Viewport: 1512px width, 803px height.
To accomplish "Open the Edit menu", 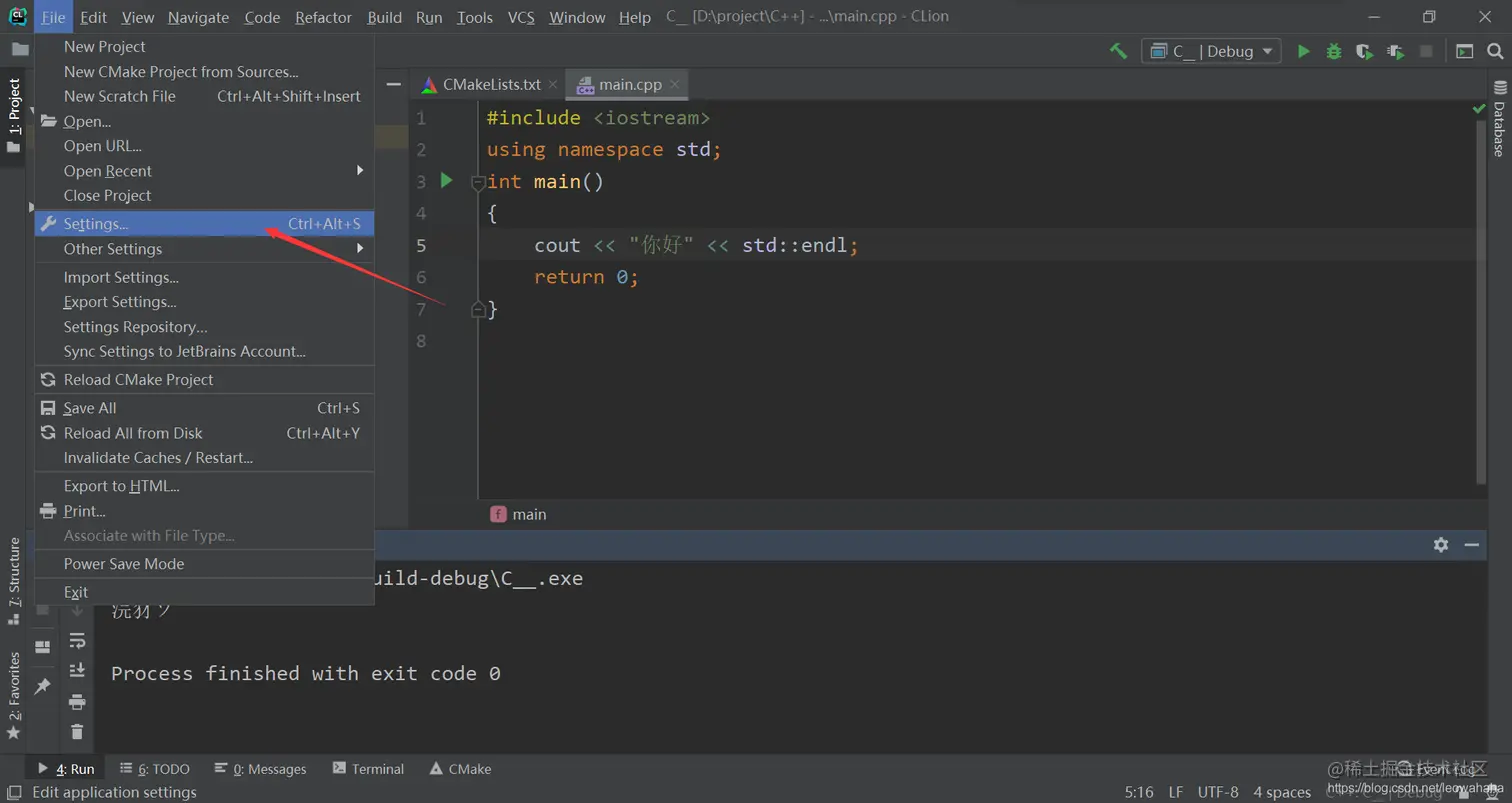I will pyautogui.click(x=93, y=17).
